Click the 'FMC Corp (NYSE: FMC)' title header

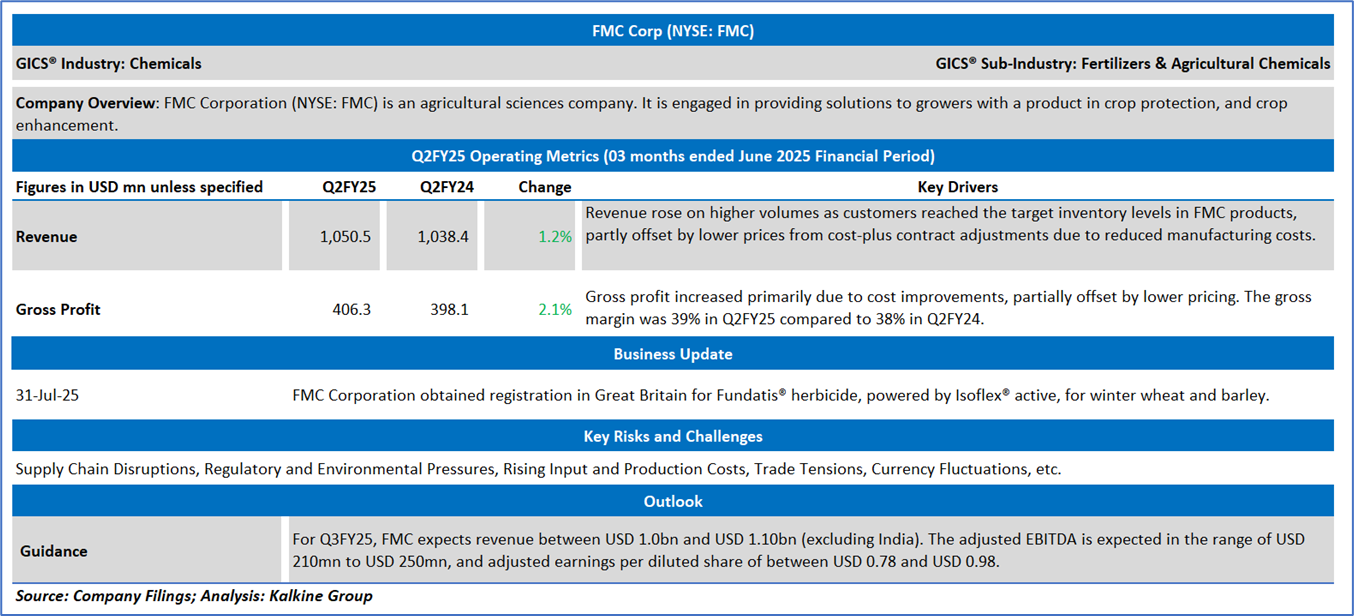[x=672, y=31]
